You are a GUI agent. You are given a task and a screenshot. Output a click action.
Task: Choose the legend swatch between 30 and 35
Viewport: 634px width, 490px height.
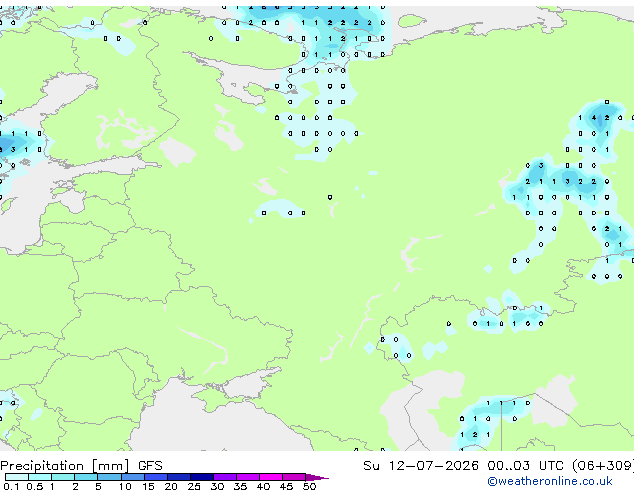(x=225, y=477)
